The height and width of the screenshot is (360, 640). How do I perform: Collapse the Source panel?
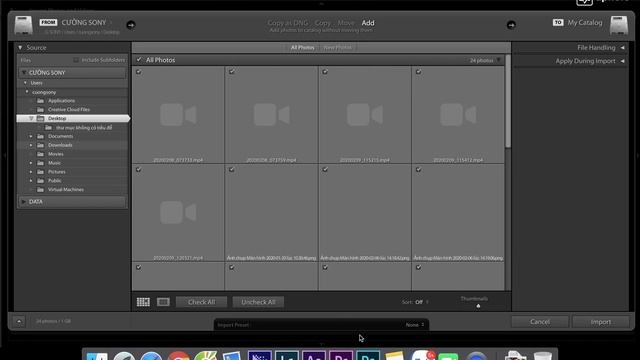click(x=20, y=48)
